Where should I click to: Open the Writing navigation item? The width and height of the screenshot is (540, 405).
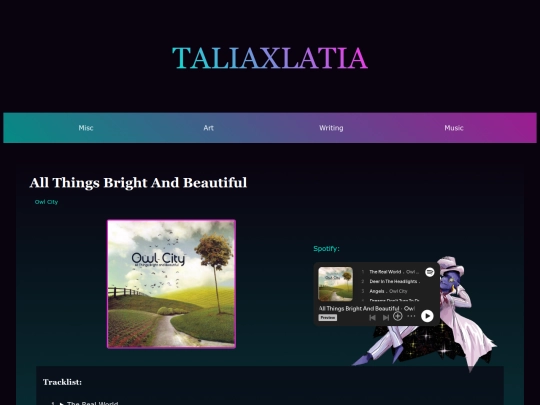coord(331,128)
